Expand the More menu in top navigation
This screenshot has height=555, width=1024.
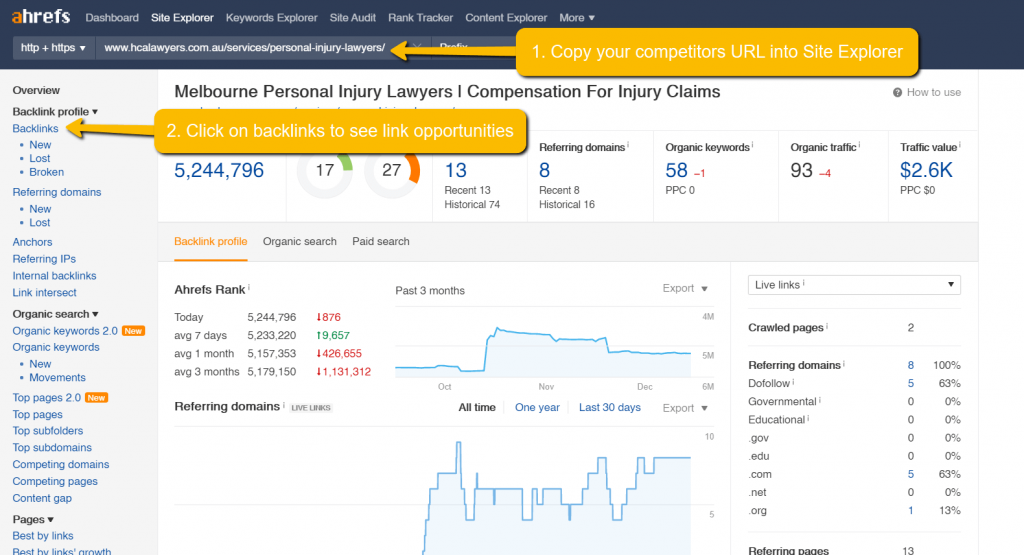tap(577, 18)
